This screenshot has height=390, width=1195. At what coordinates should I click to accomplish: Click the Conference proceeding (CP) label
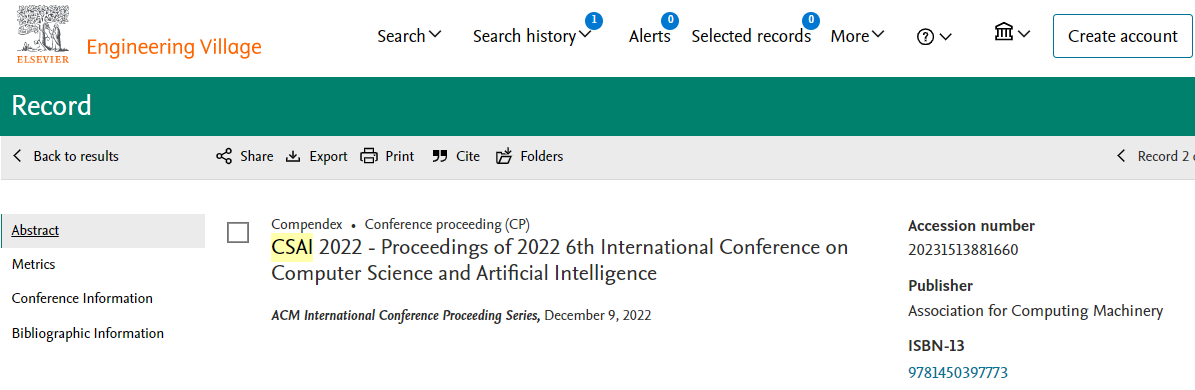click(447, 224)
